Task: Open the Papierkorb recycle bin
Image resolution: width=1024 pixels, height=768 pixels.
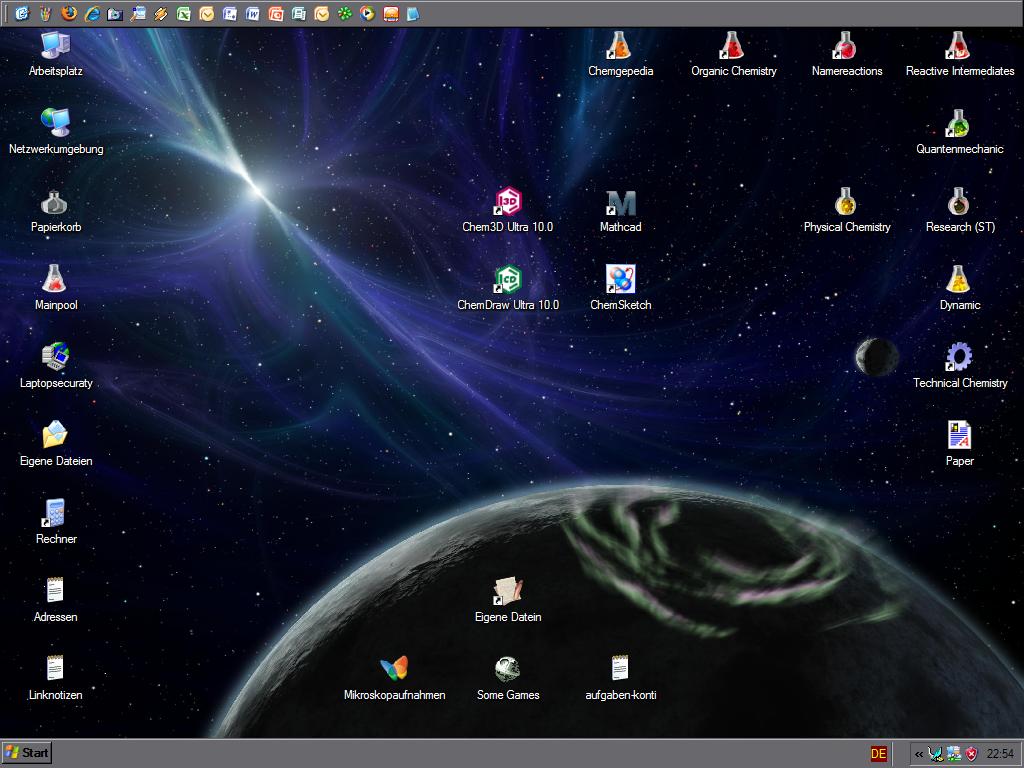Action: click(55, 203)
